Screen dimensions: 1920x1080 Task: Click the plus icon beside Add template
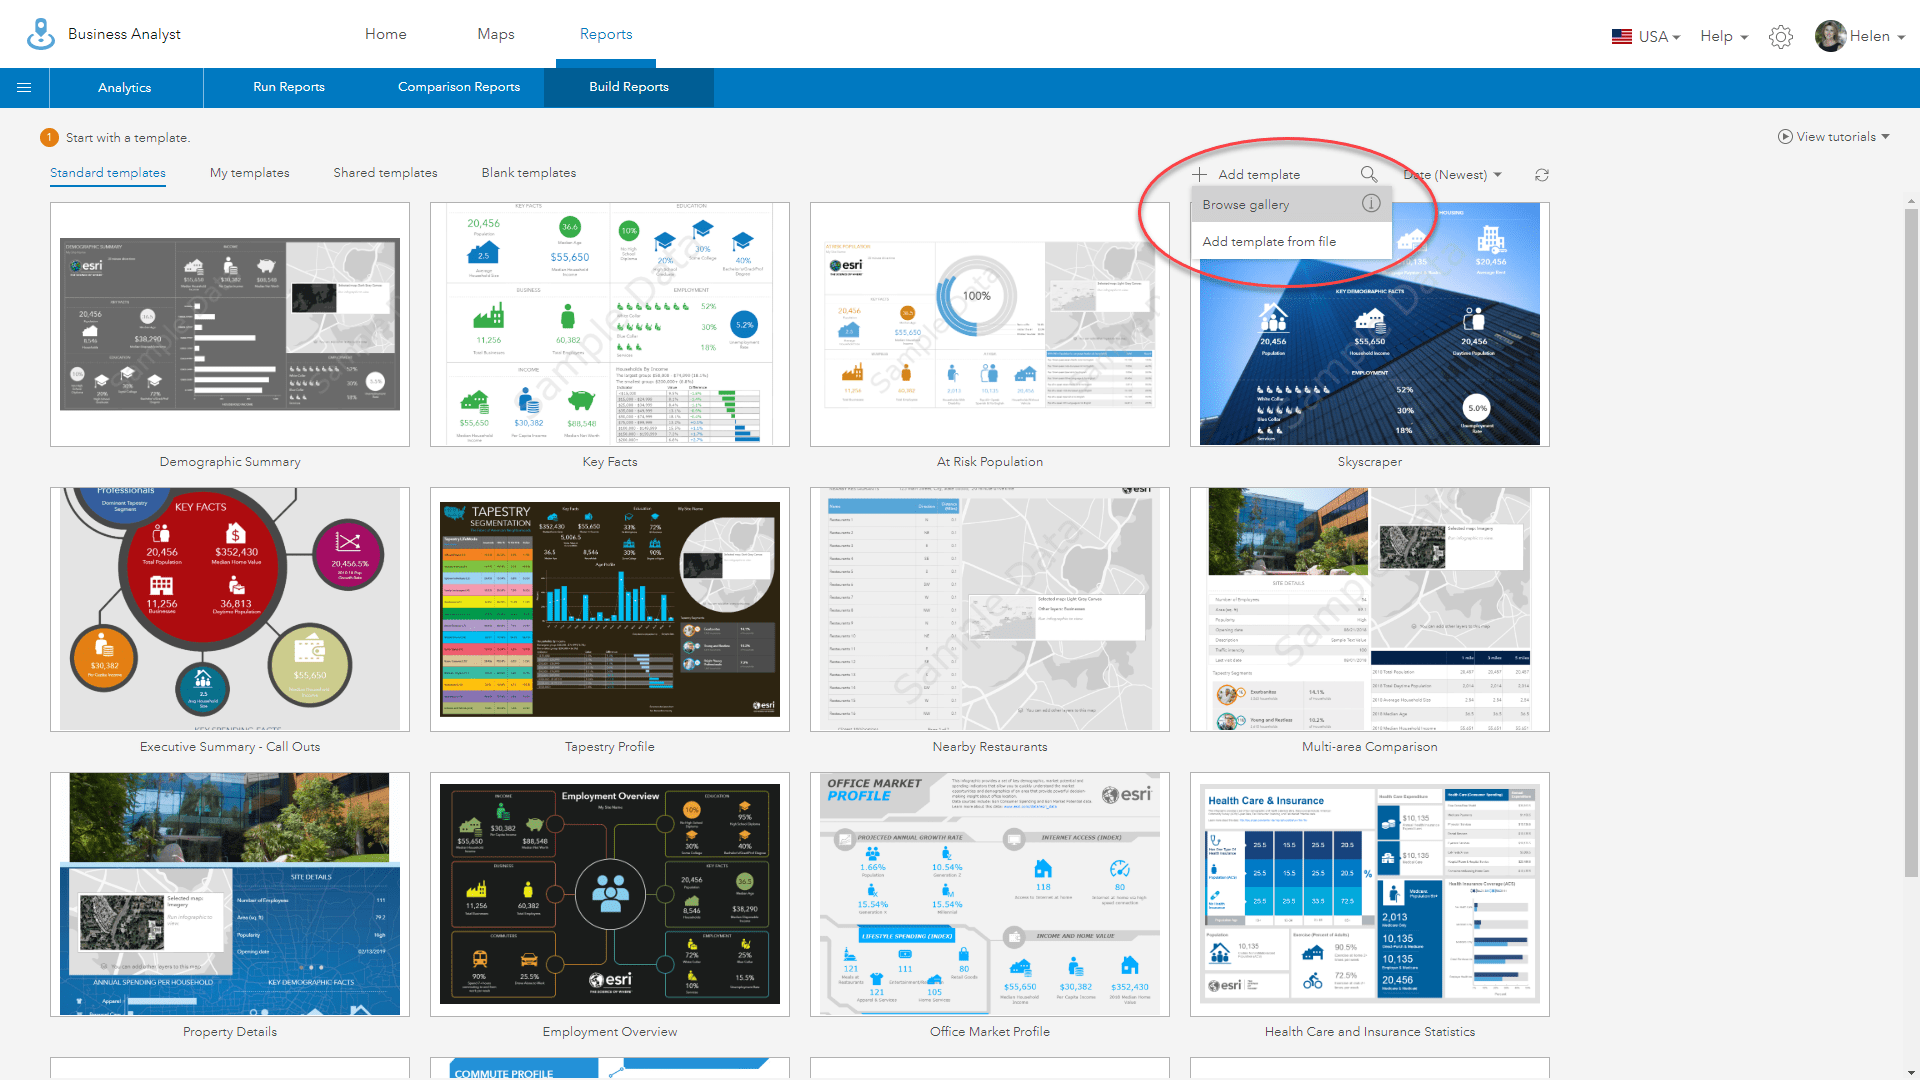(x=1199, y=174)
